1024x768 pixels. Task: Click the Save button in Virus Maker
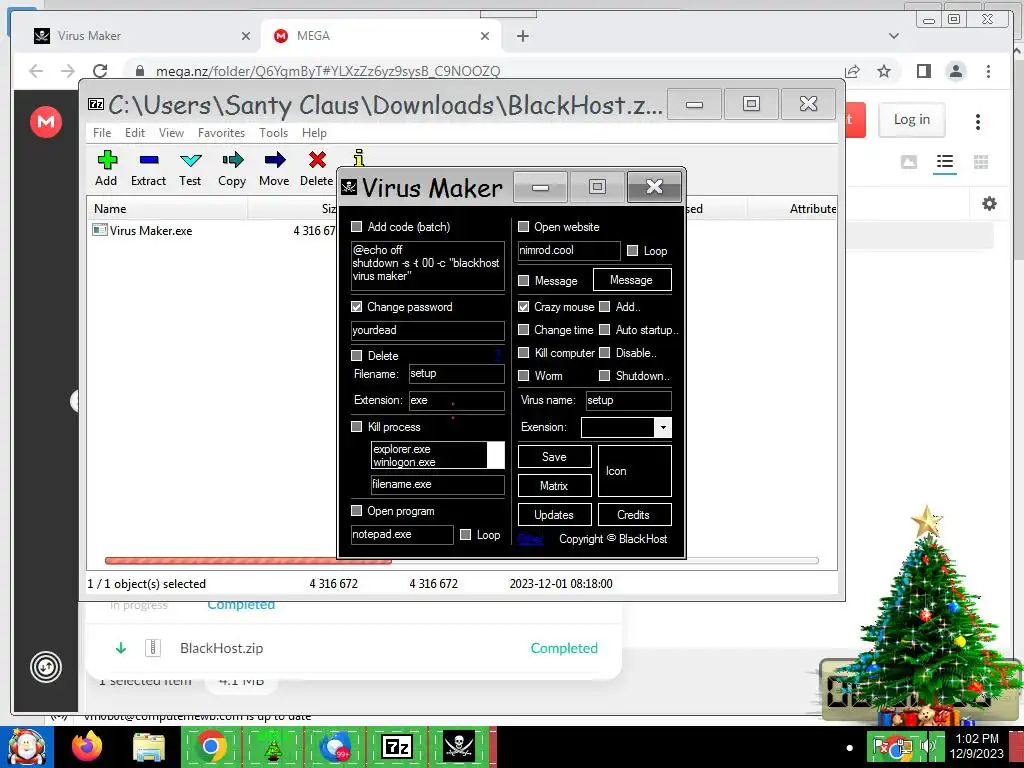click(x=554, y=457)
